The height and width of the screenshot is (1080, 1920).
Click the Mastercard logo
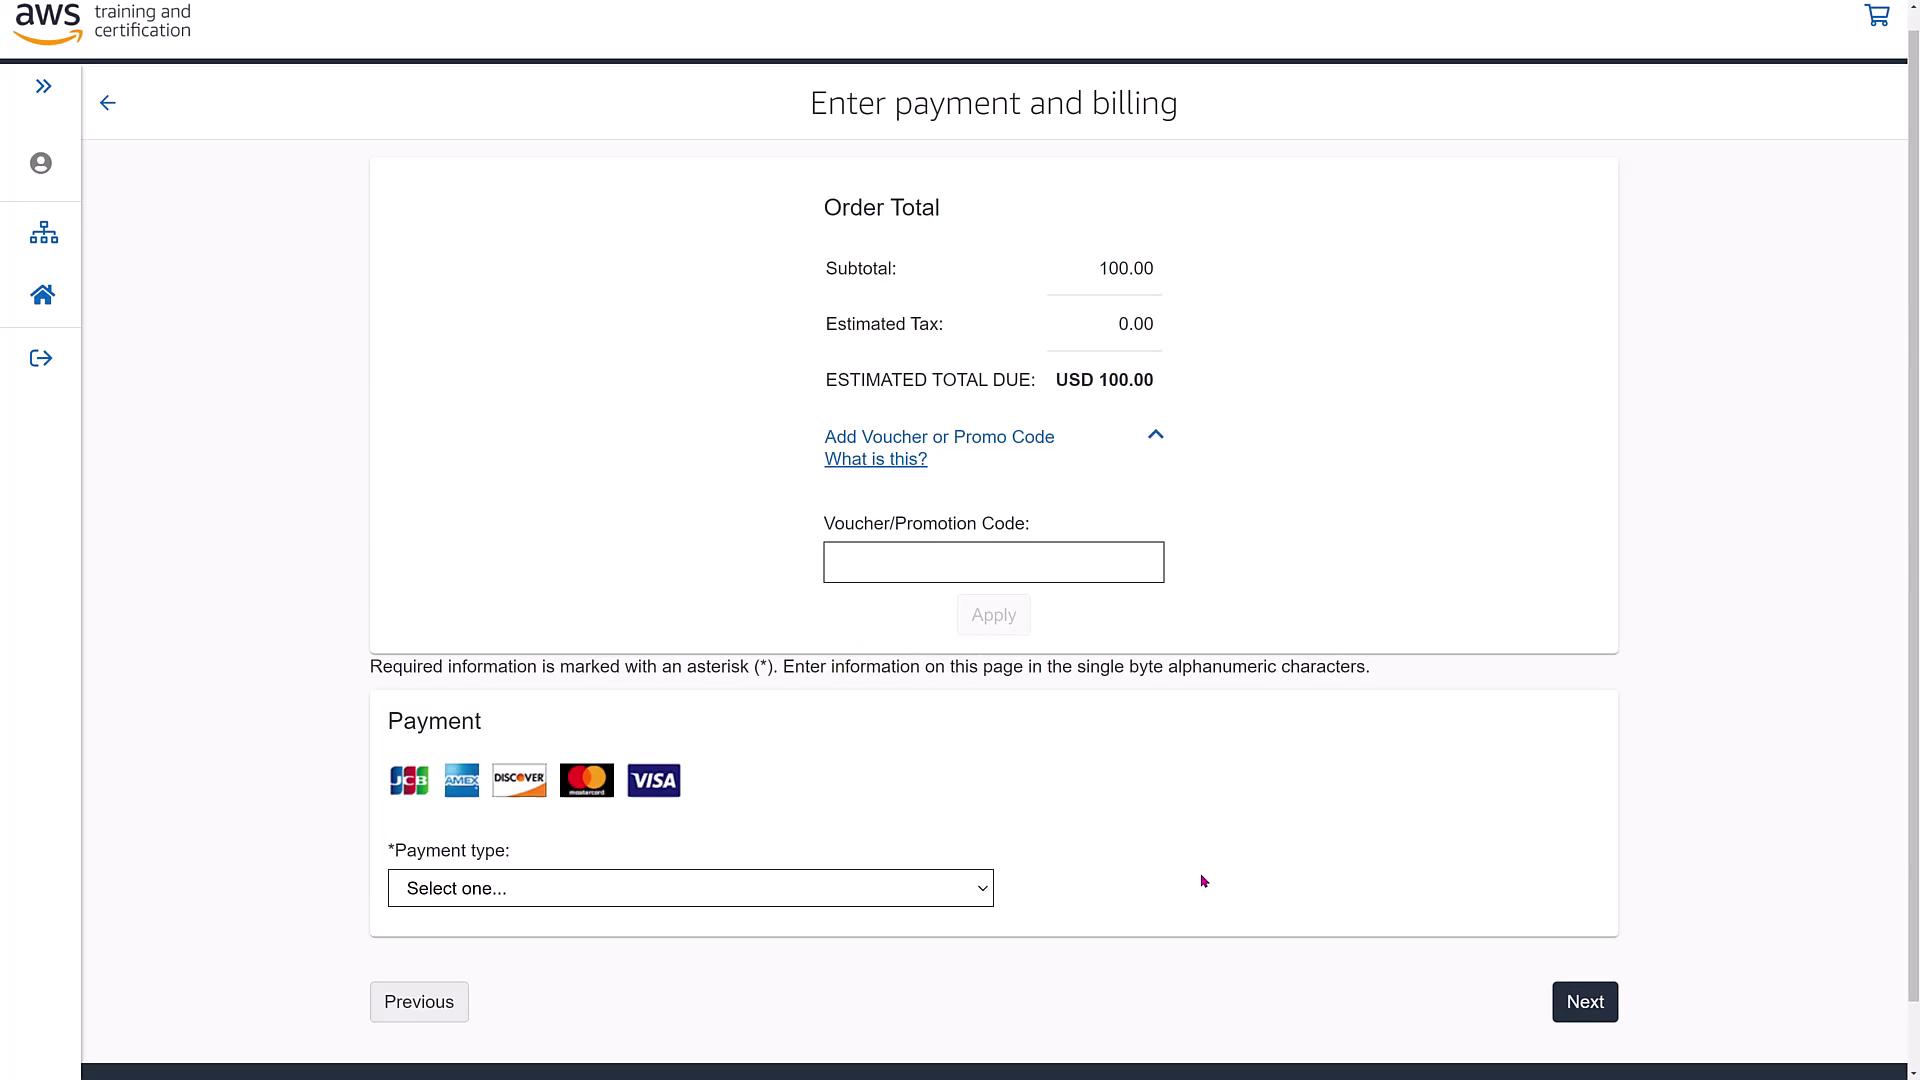pos(587,780)
